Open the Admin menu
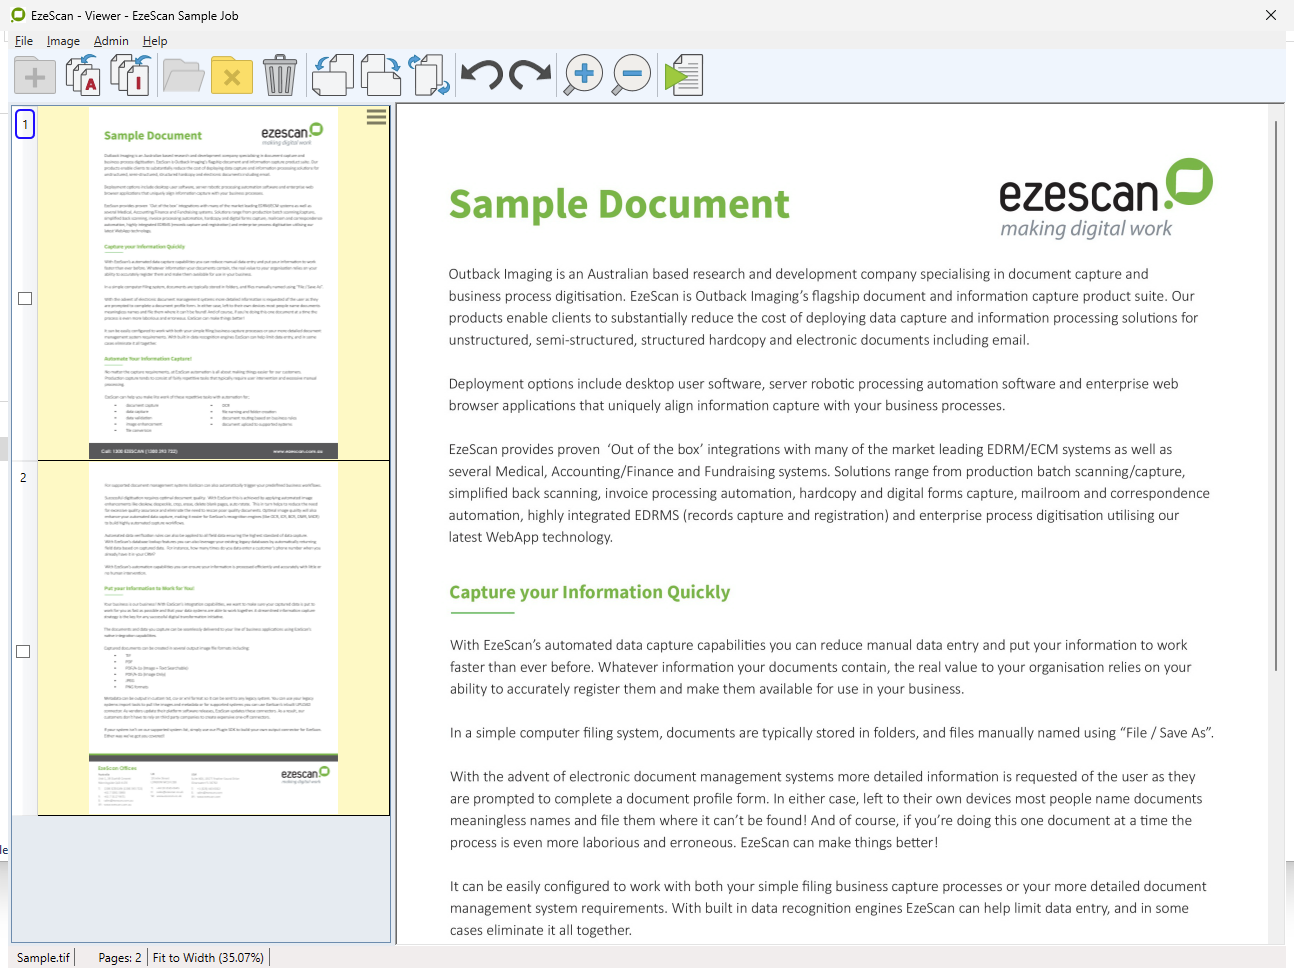Viewport: 1294px width, 976px height. [x=111, y=41]
